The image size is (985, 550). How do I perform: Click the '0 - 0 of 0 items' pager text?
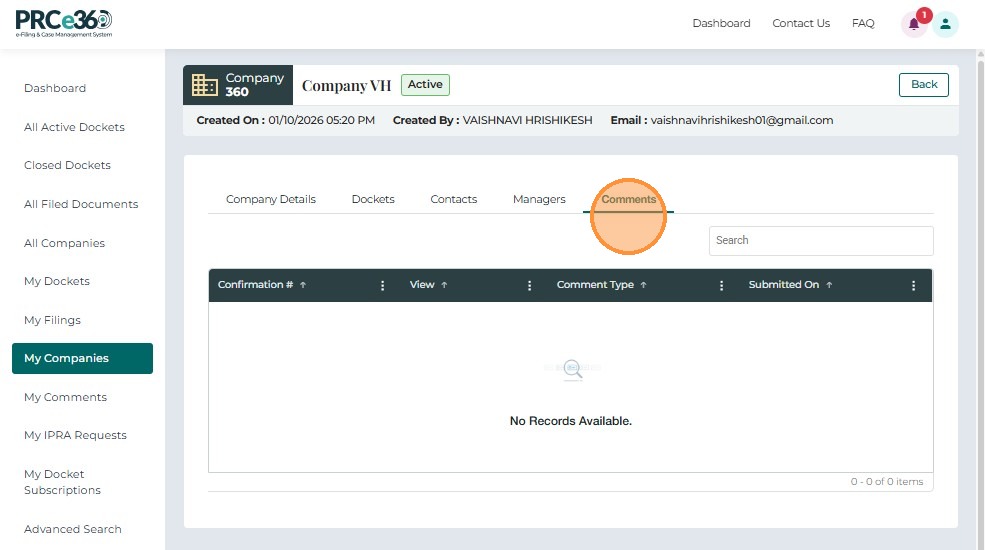point(887,482)
